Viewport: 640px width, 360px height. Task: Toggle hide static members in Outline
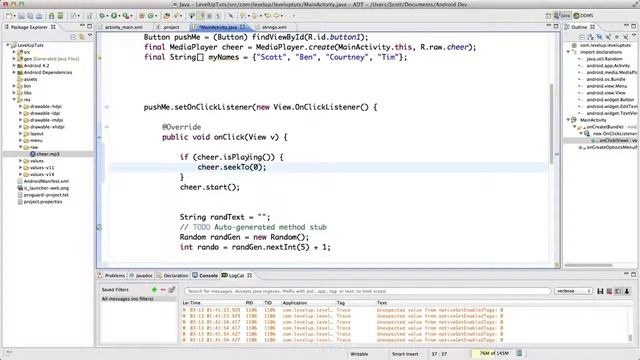pyautogui.click(x=608, y=37)
